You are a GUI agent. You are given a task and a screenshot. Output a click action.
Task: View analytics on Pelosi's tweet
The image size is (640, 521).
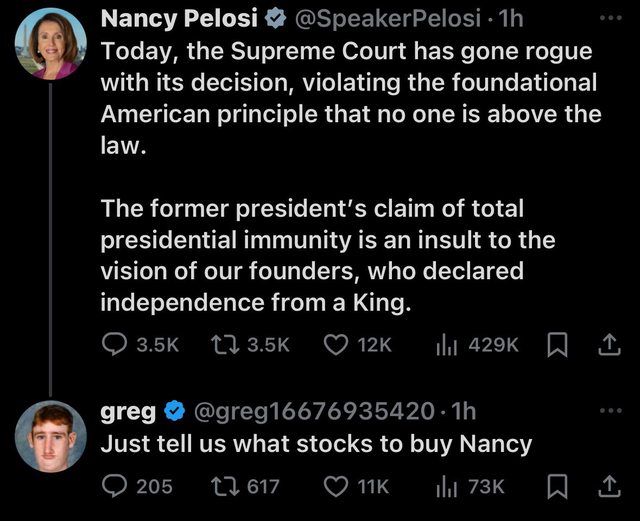445,344
